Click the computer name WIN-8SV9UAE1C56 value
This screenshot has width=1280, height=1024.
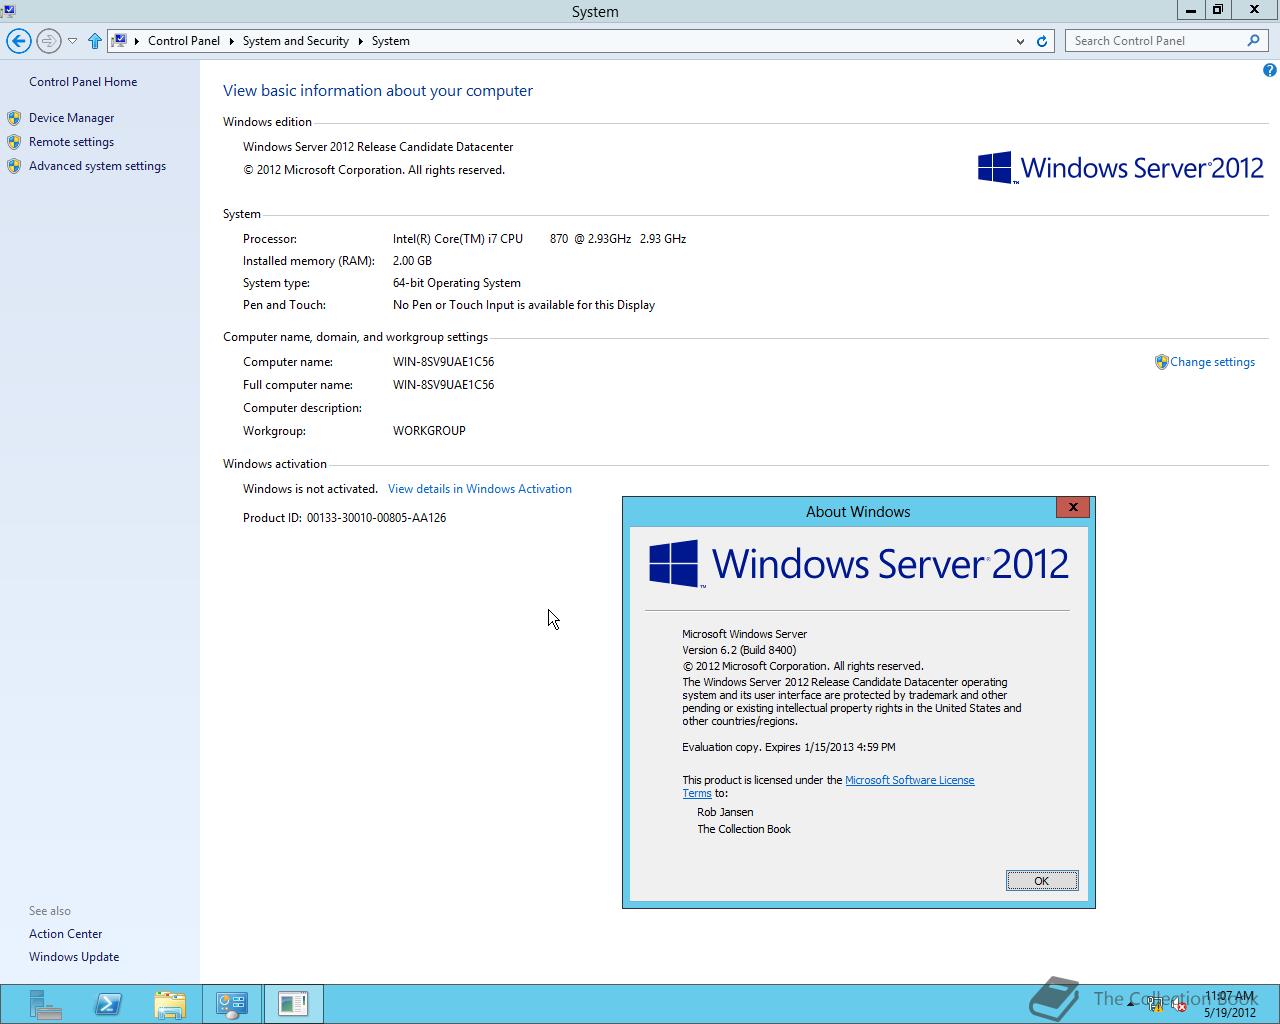[443, 362]
